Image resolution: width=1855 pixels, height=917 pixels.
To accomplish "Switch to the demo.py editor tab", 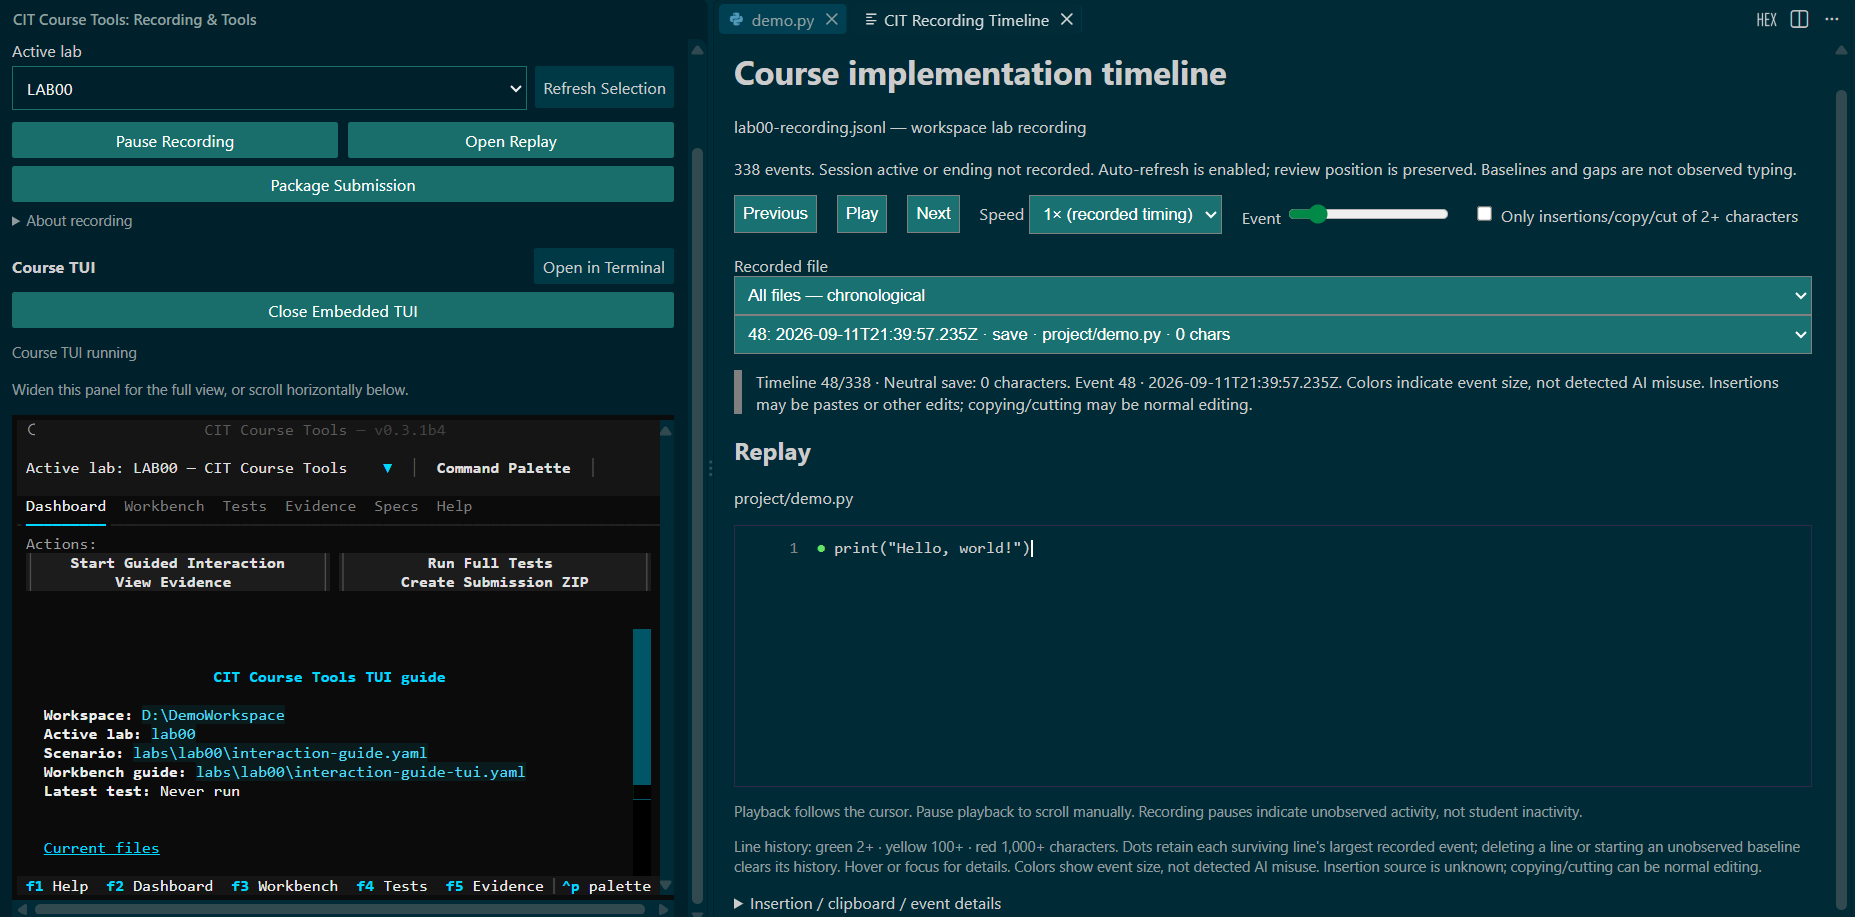I will pyautogui.click(x=782, y=20).
